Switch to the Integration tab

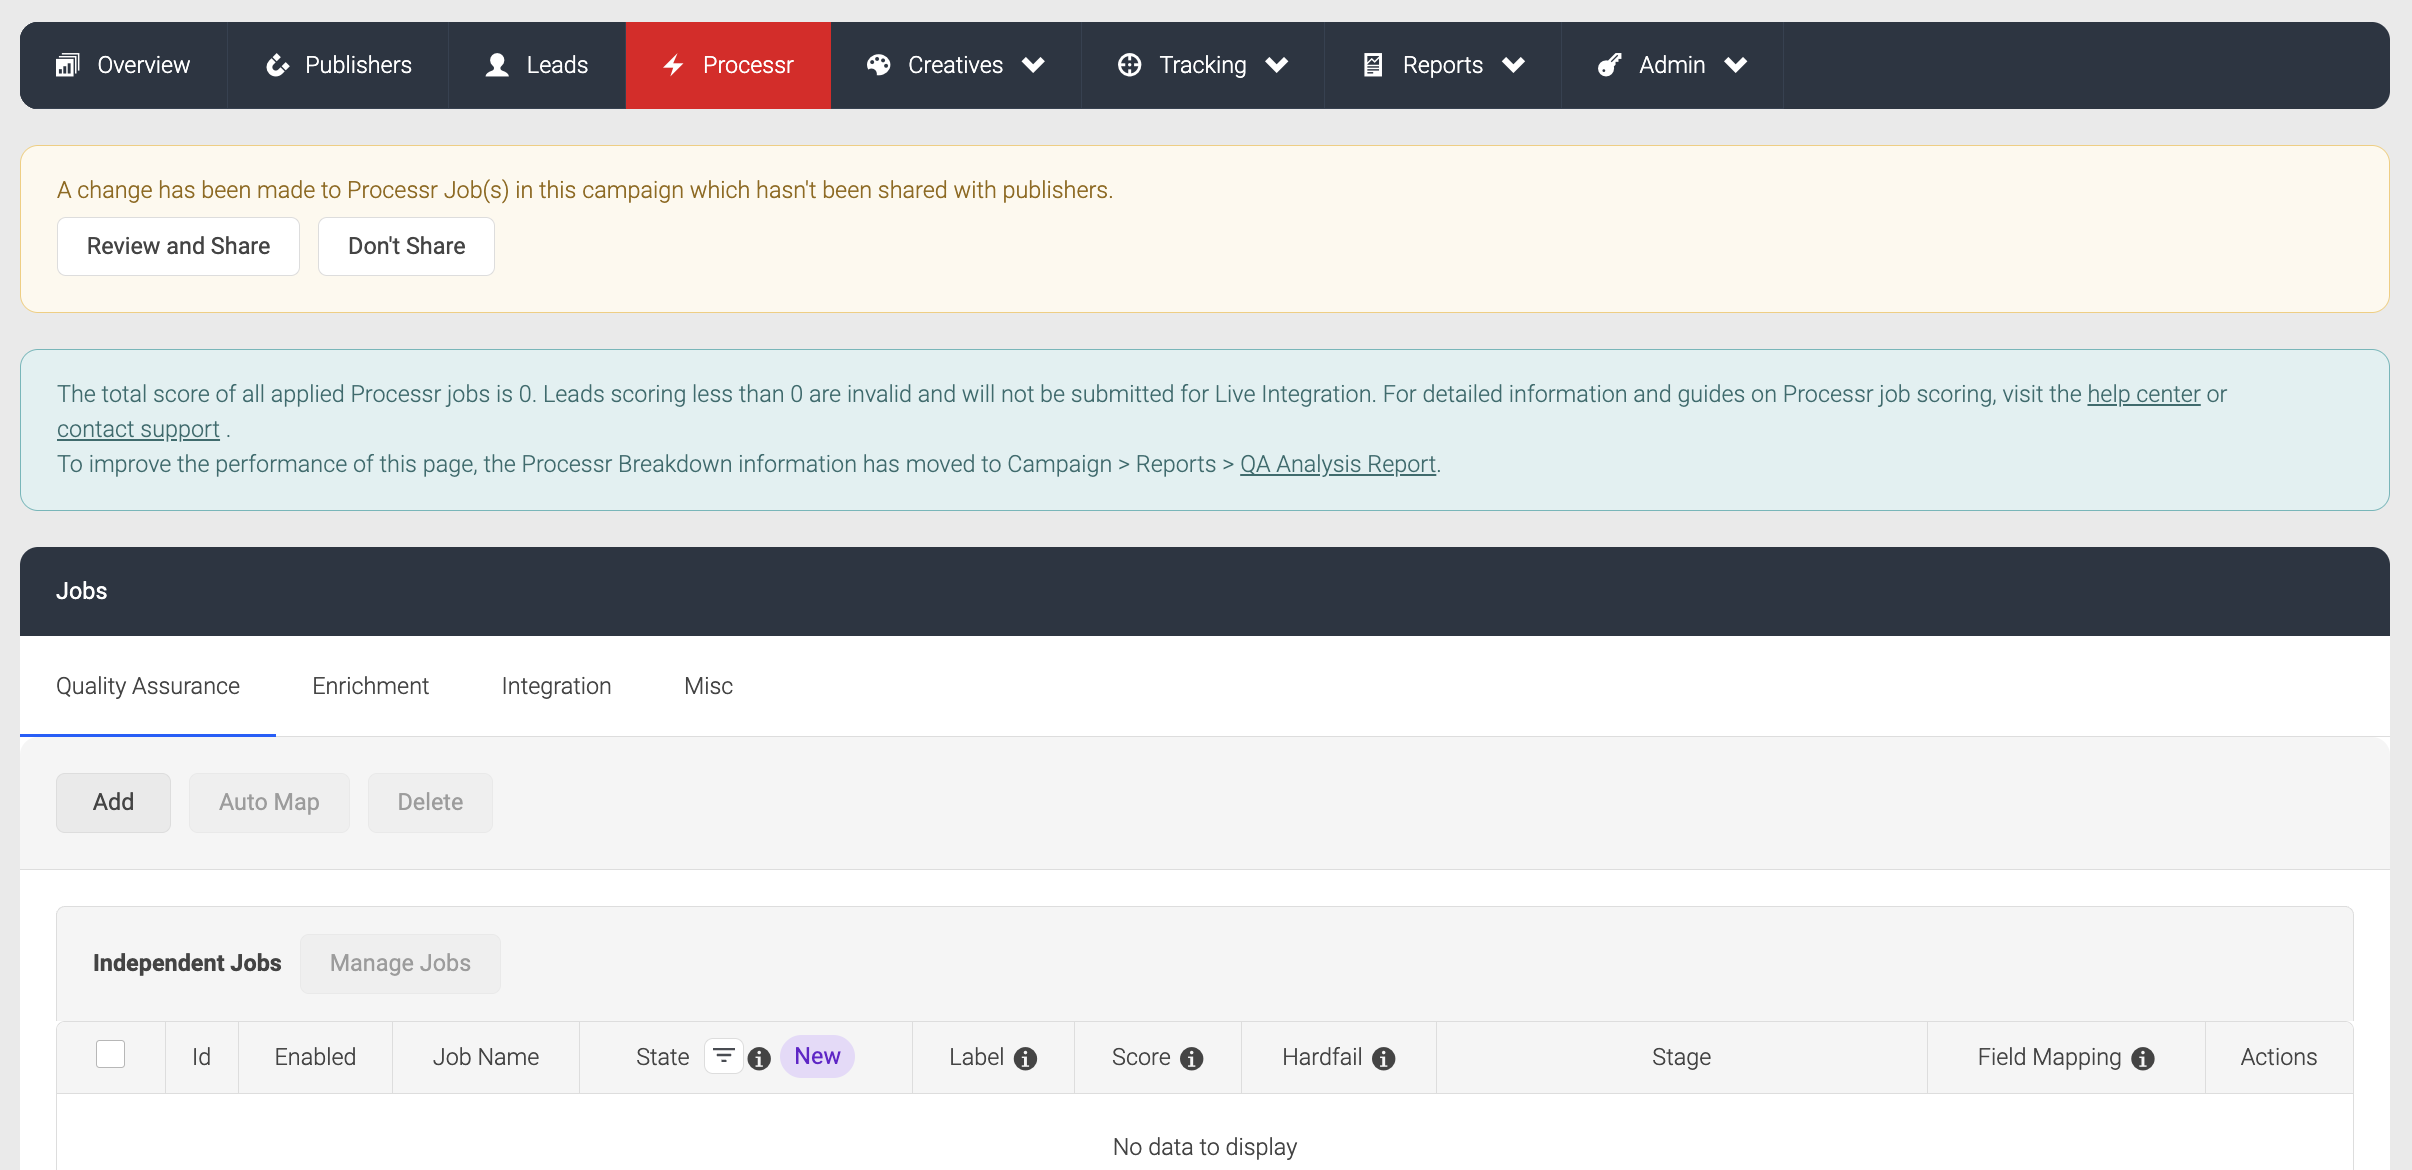[556, 686]
